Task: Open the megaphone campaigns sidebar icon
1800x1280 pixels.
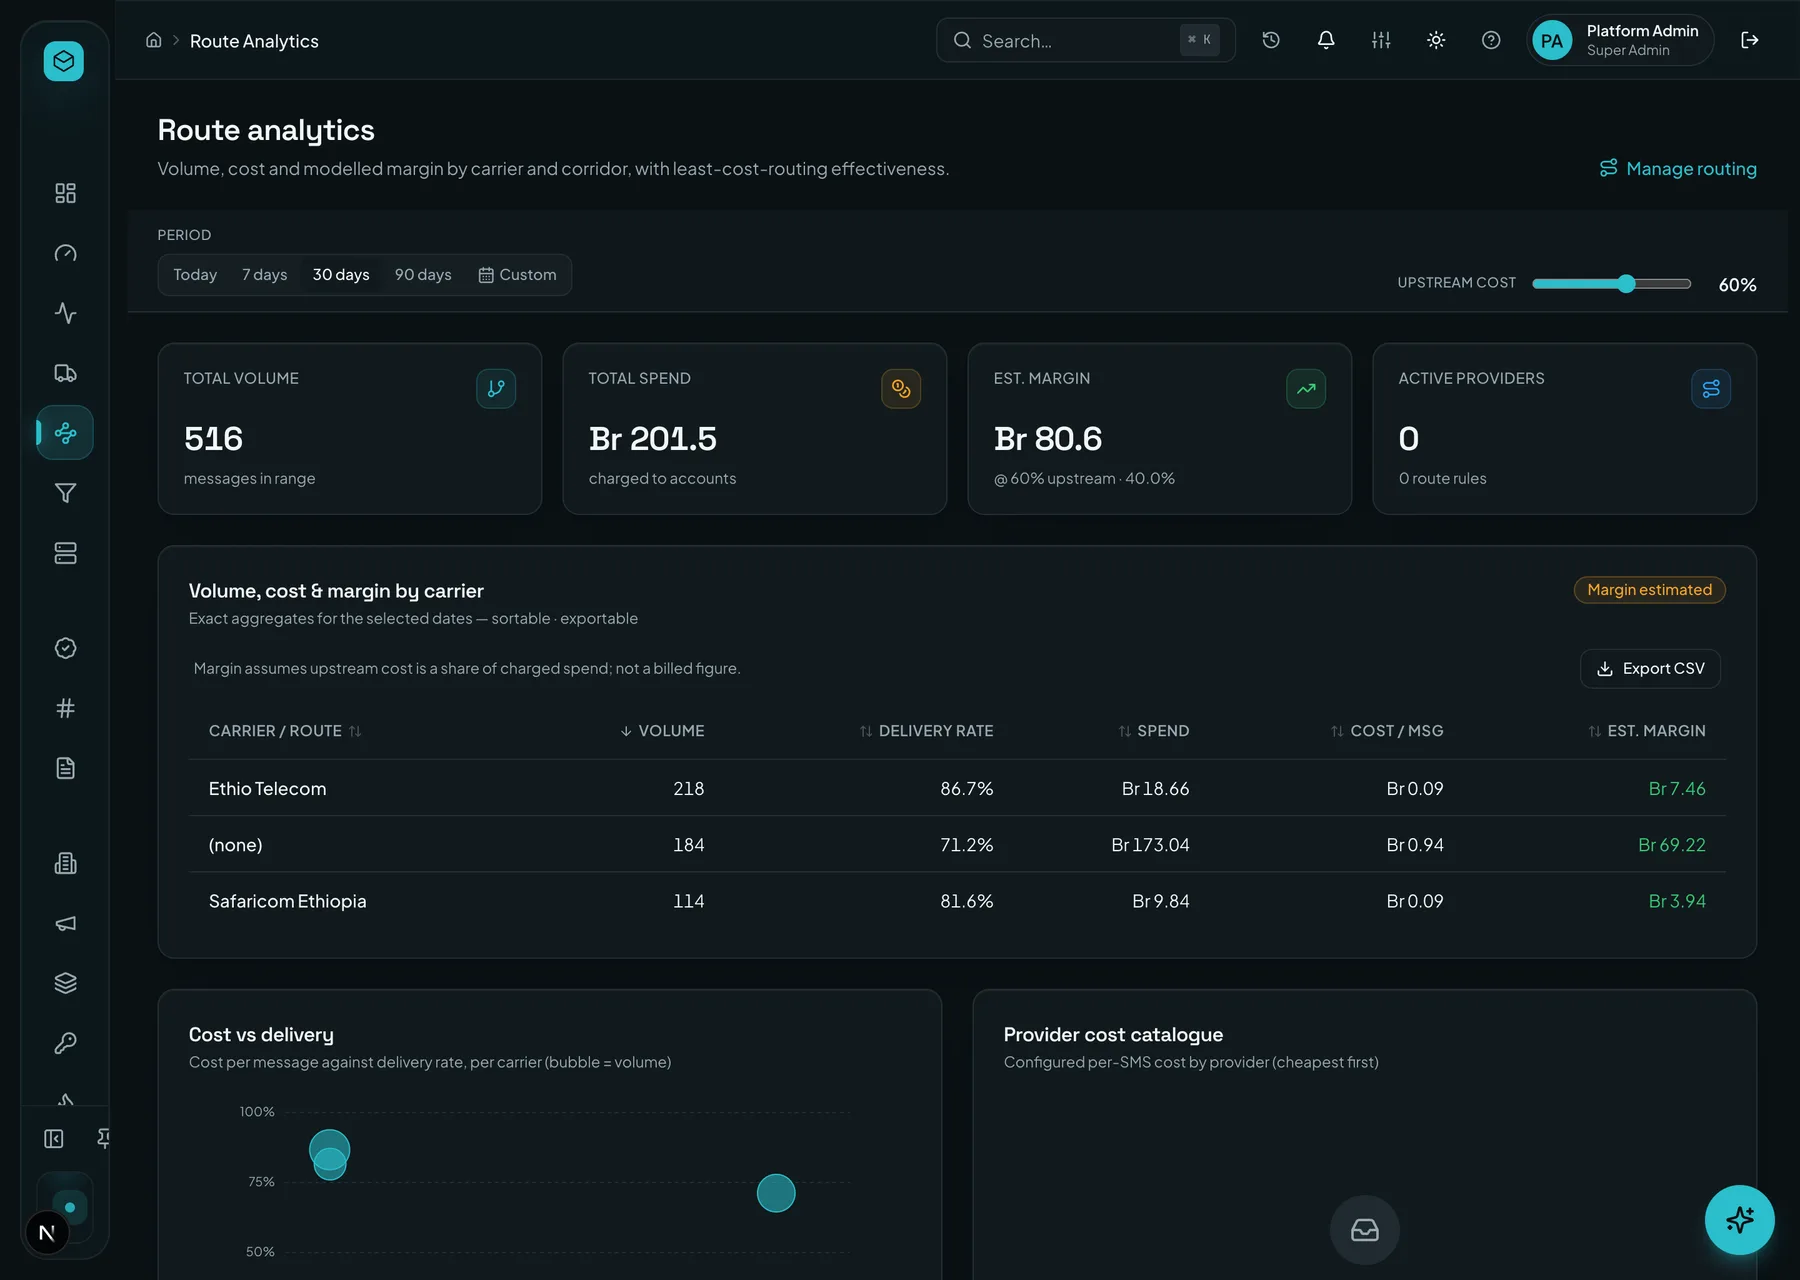Action: [65, 923]
